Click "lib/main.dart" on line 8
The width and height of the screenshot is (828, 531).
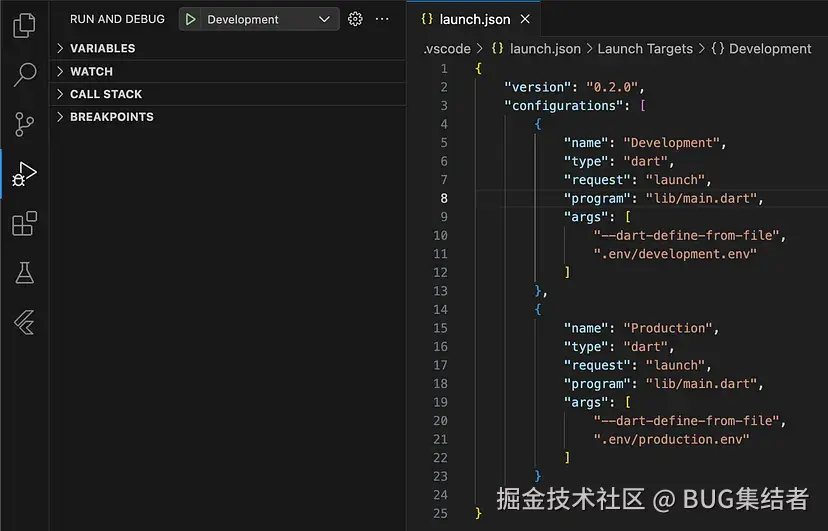click(702, 198)
